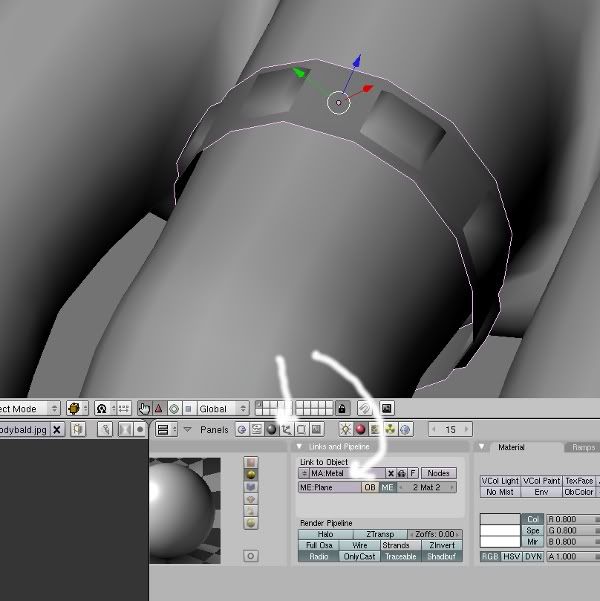Click the render this window icon
Viewport: 600px width, 601px height.
pyautogui.click(x=386, y=409)
